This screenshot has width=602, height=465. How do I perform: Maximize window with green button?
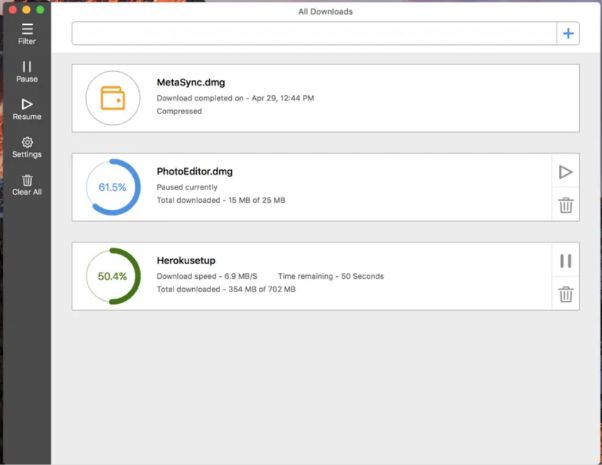click(40, 10)
